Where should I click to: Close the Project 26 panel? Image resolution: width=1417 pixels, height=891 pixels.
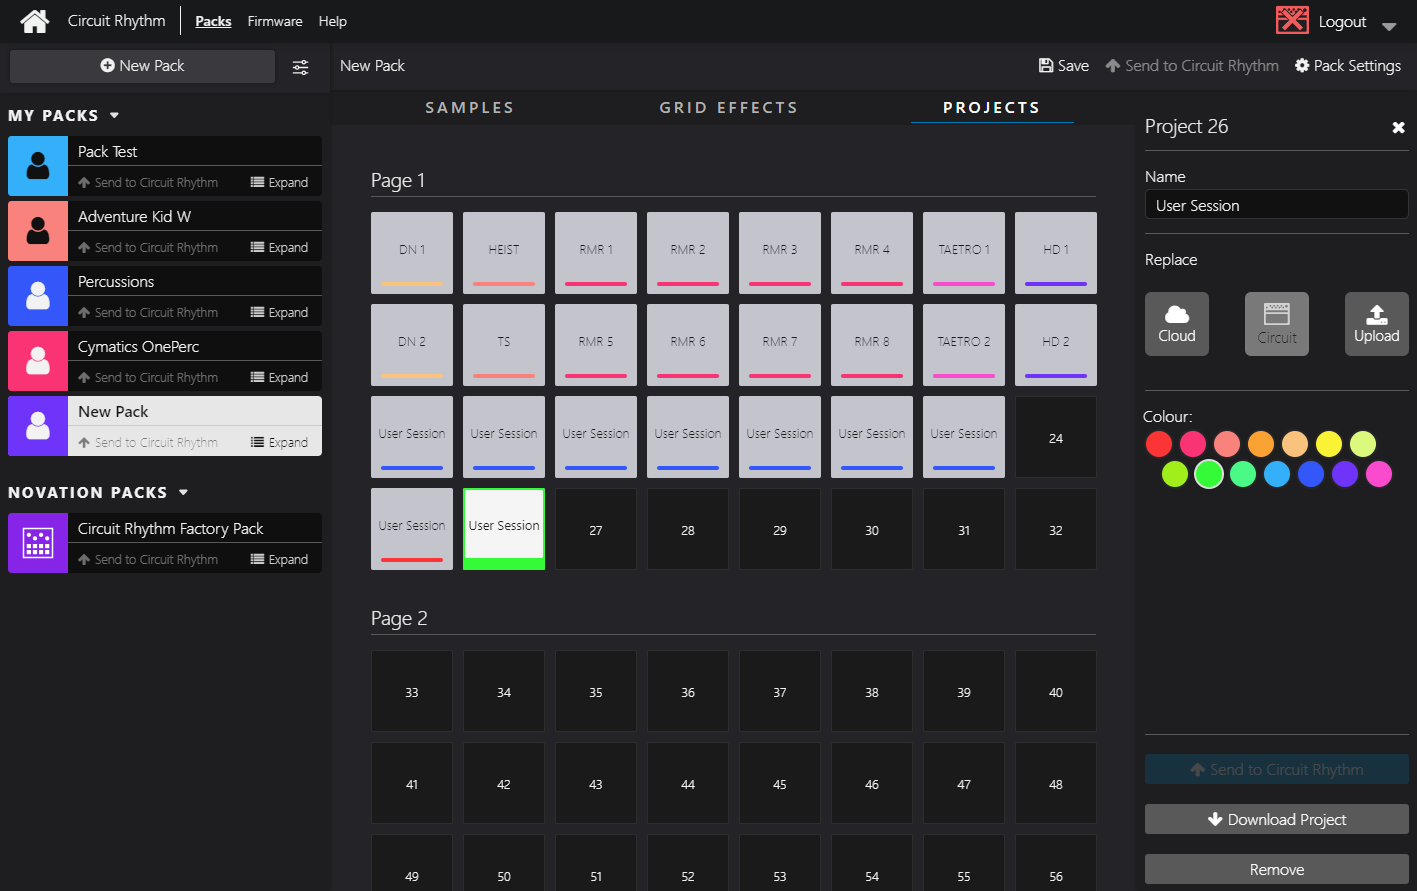[x=1398, y=127]
